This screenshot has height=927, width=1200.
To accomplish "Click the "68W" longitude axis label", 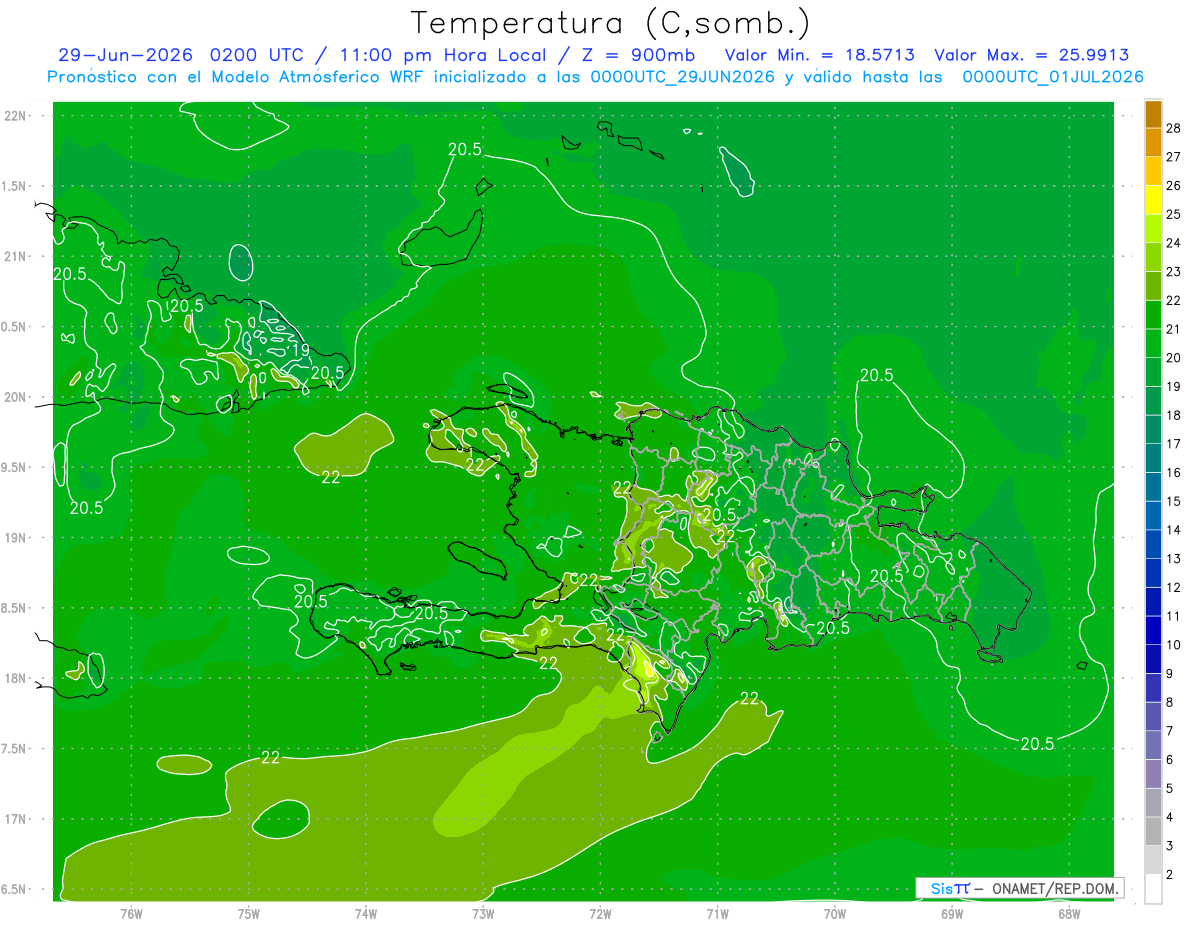I will [1069, 912].
